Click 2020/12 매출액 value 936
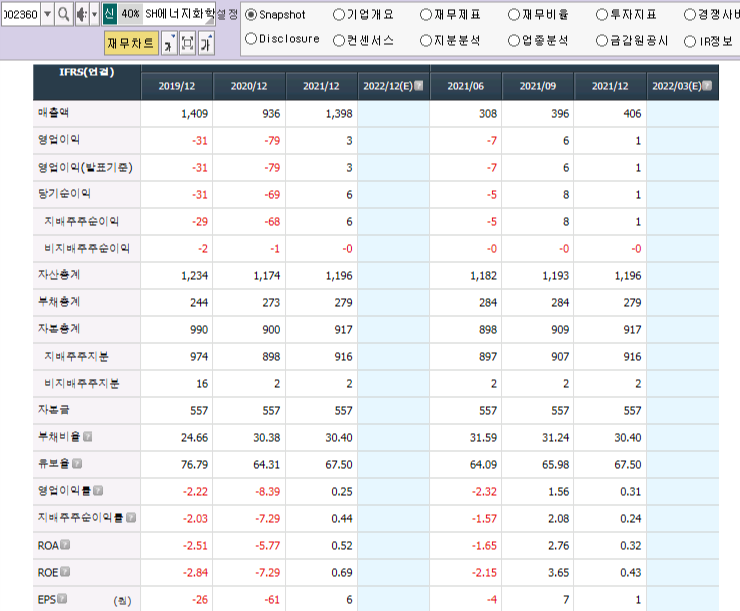 [271, 114]
